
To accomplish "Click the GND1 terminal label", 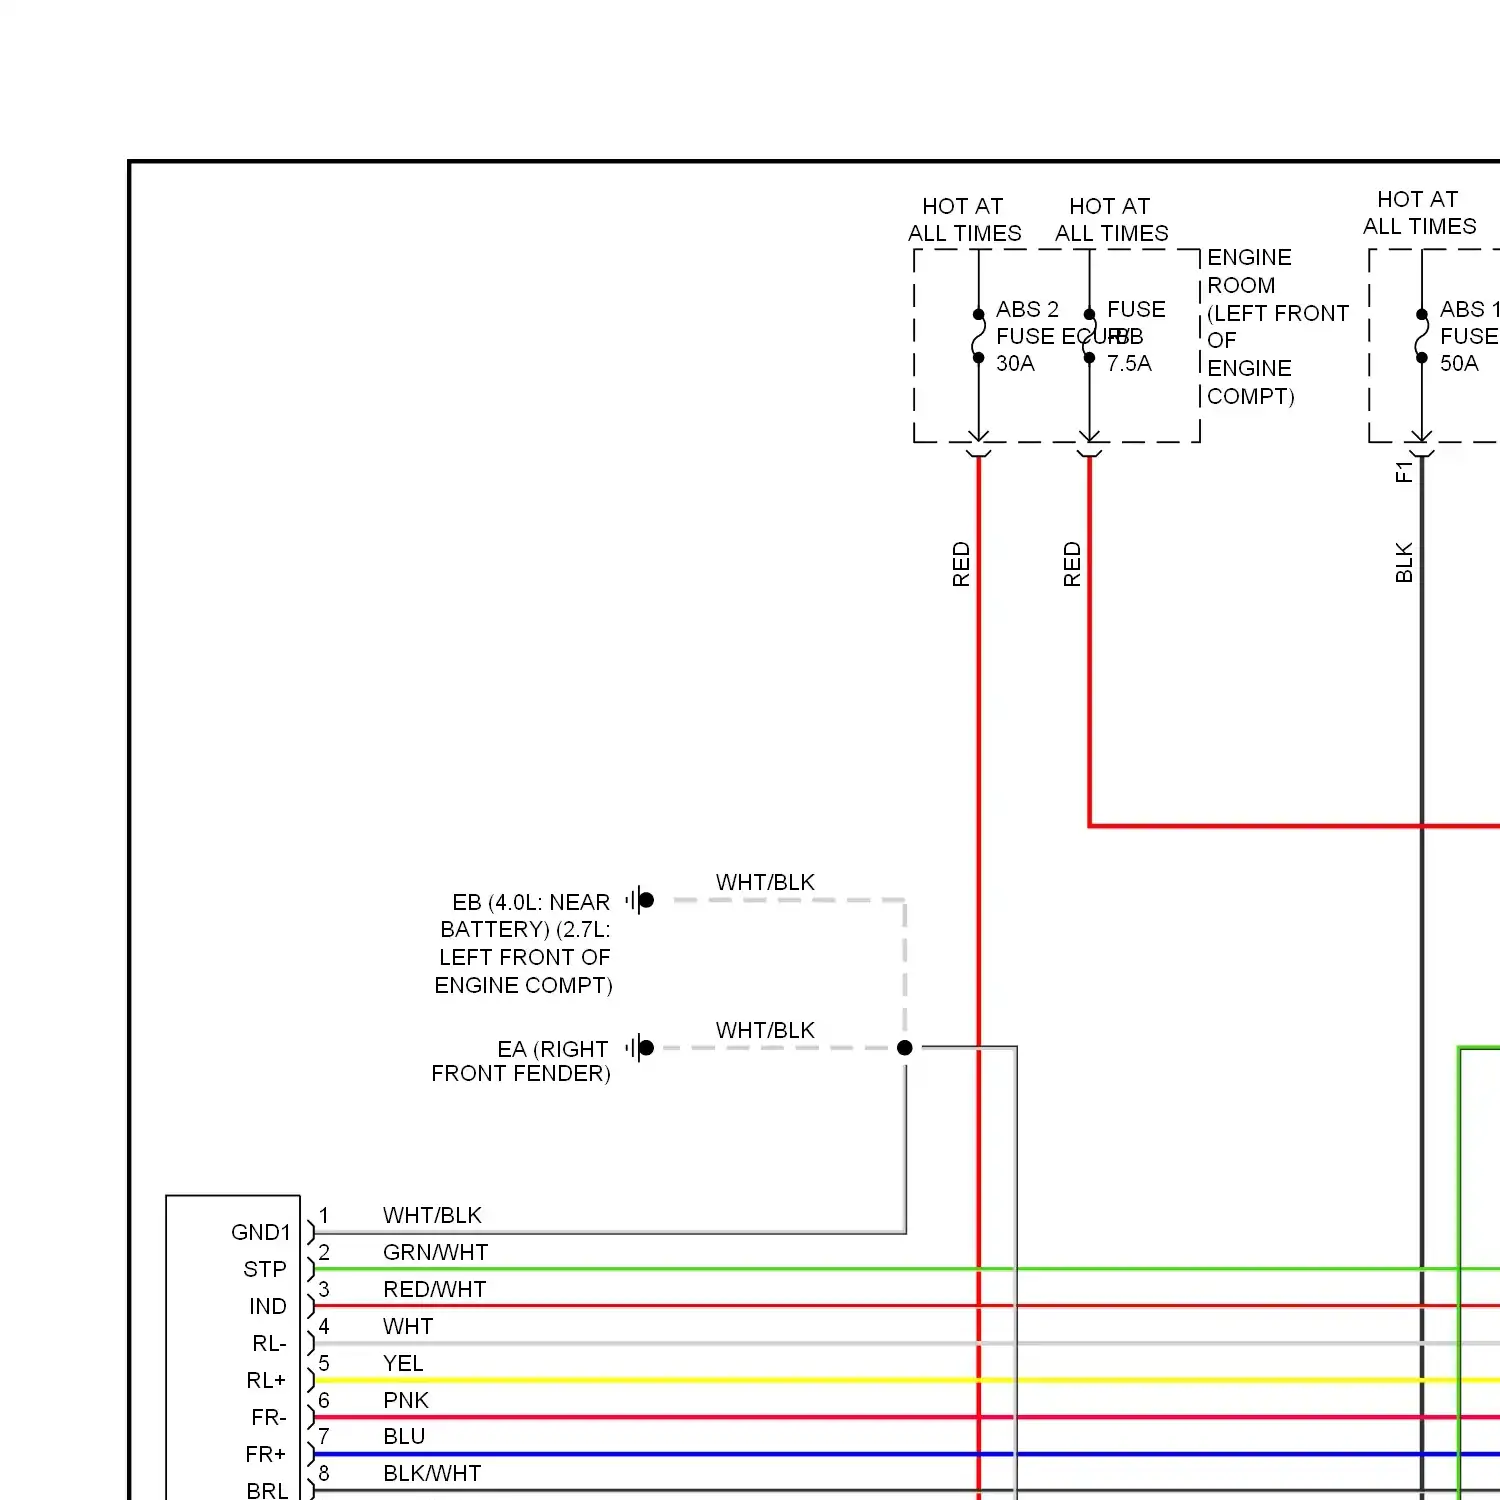I will pyautogui.click(x=260, y=1232).
